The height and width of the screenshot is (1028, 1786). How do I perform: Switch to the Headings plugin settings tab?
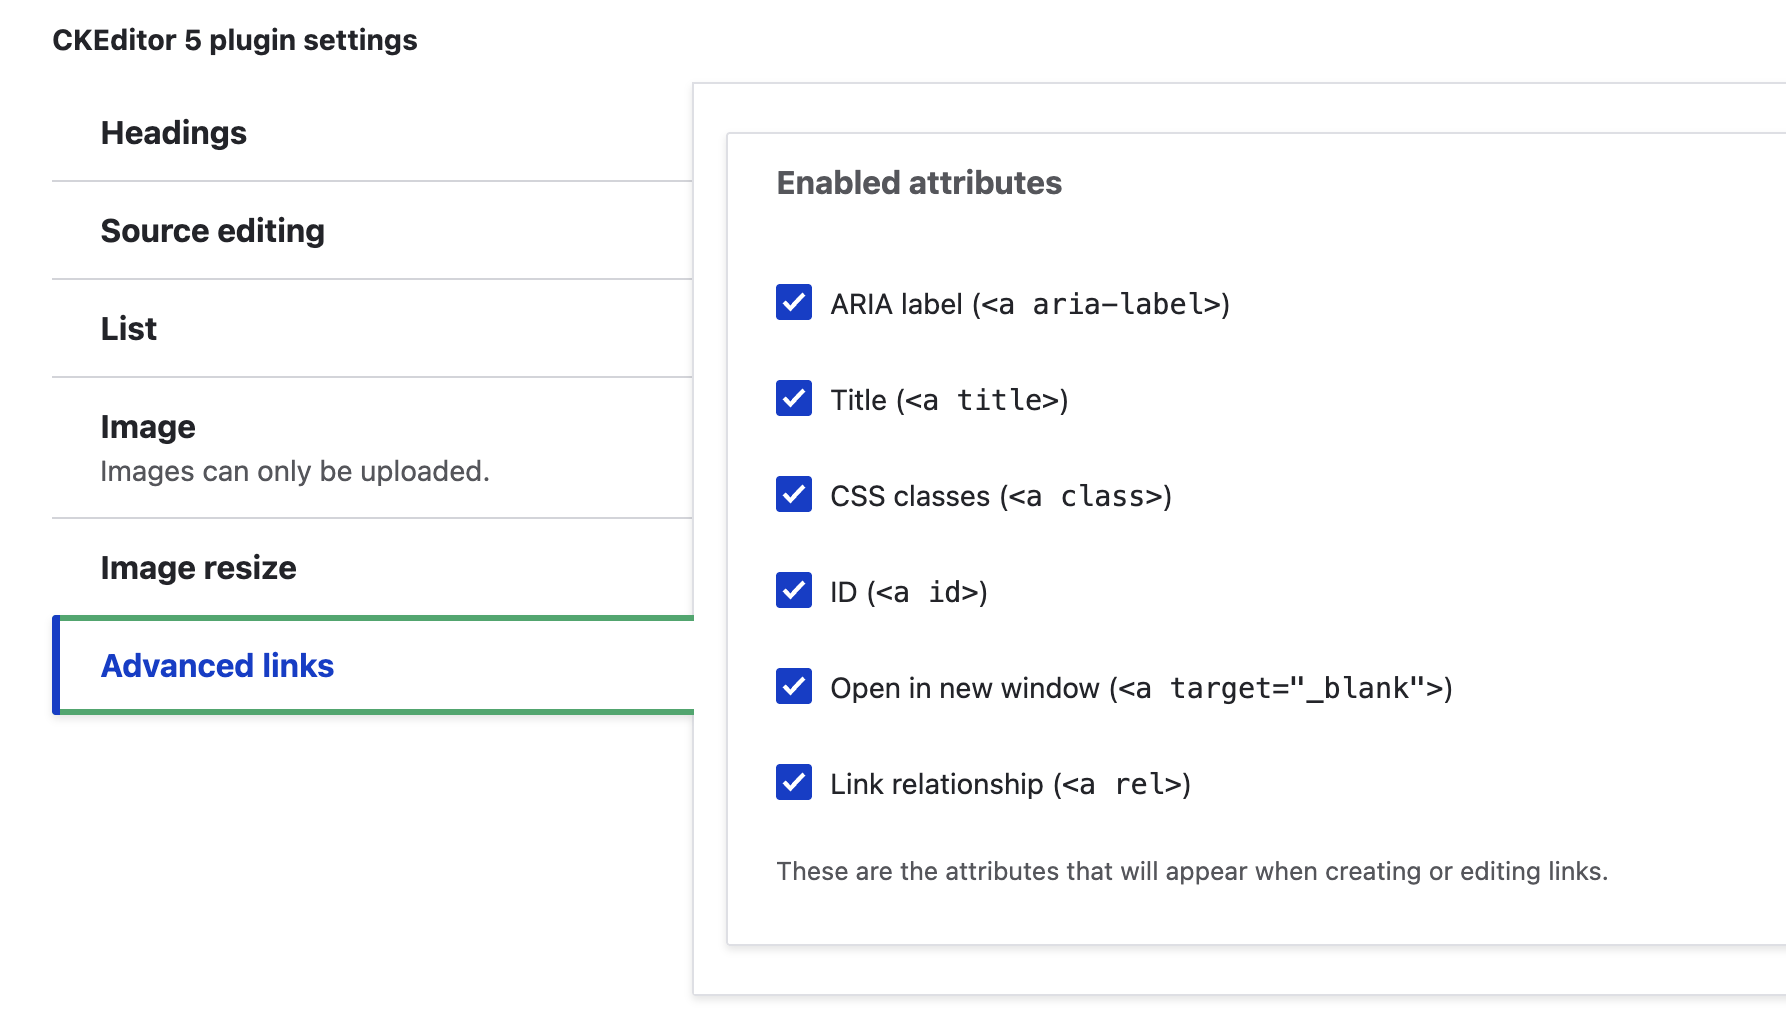[173, 132]
